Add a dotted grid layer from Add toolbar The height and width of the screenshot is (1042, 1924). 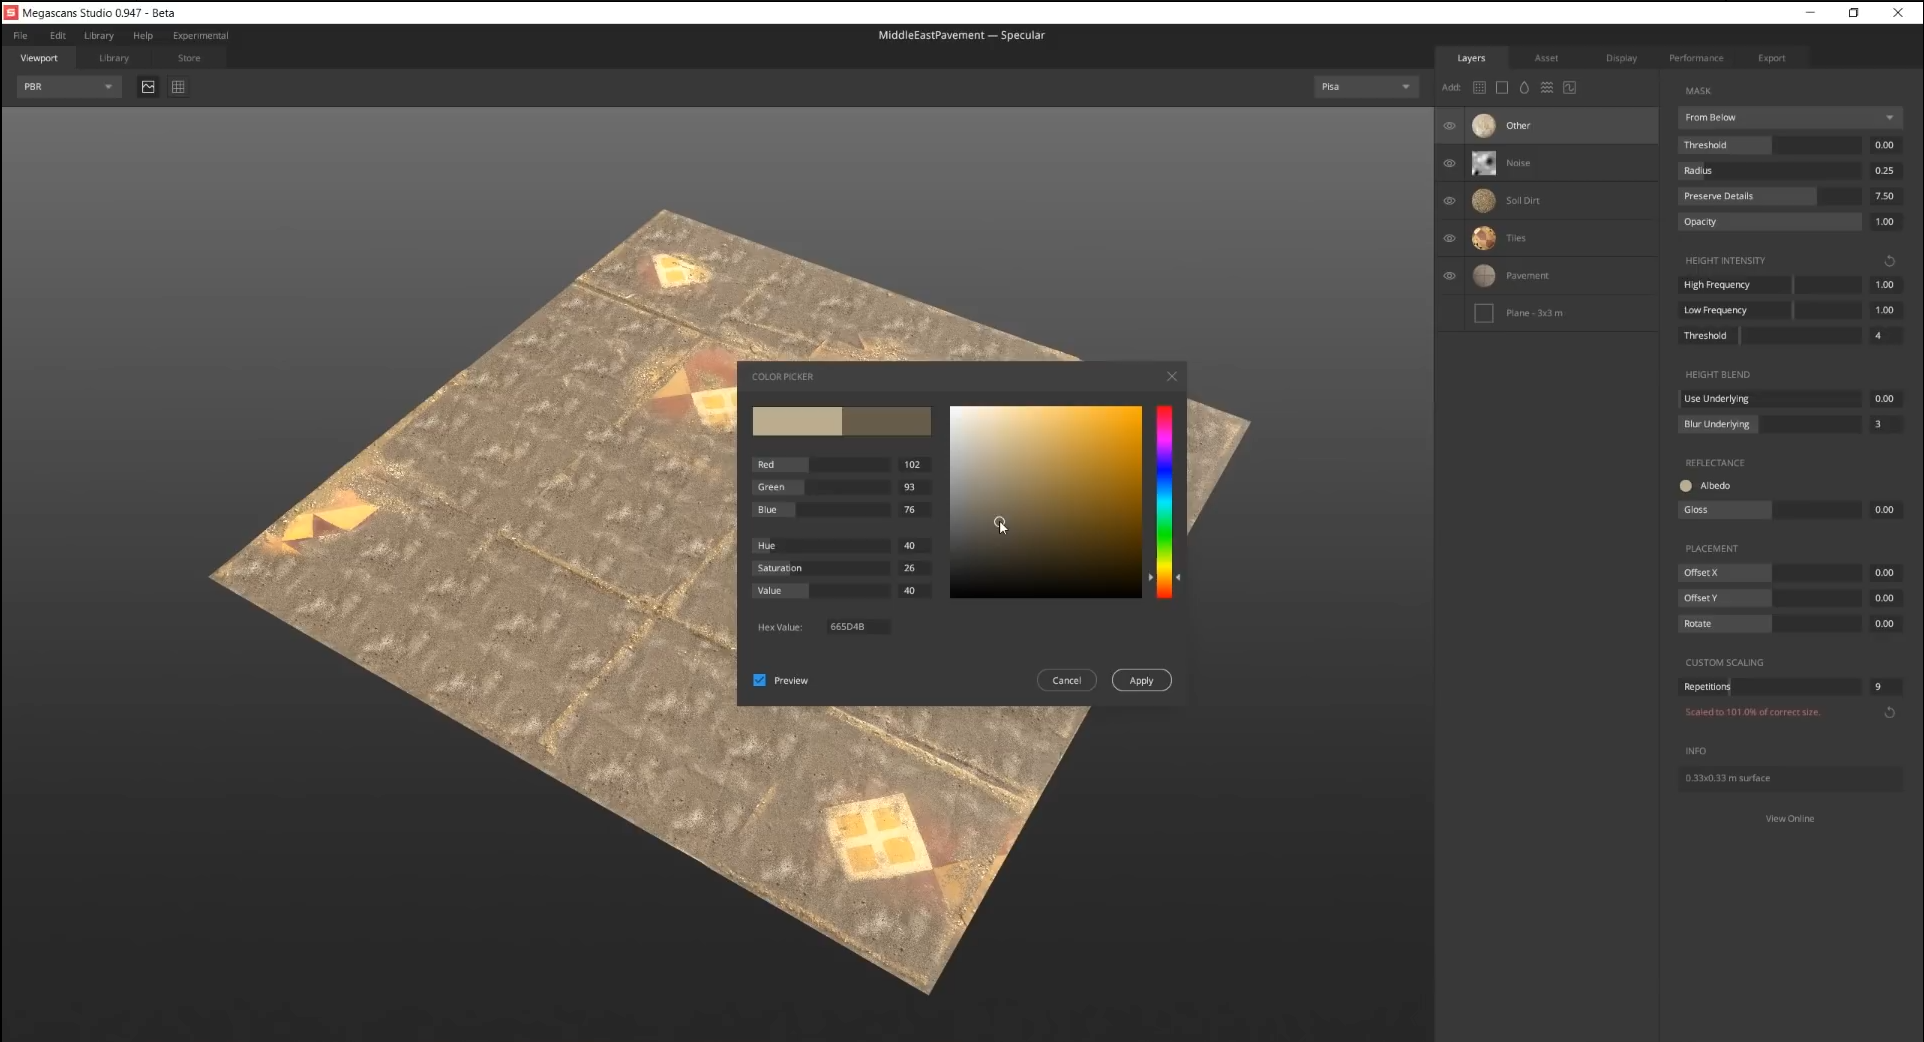coord(1479,88)
